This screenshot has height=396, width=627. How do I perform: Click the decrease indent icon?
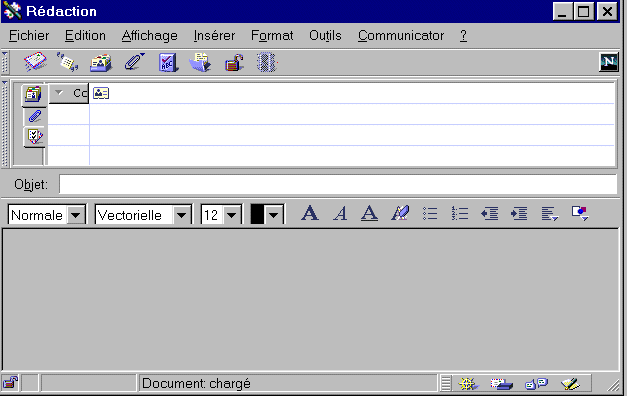(489, 213)
